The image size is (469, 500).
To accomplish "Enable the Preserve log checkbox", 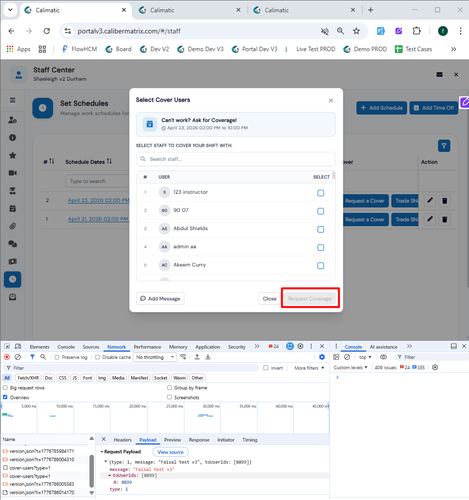I will 57,357.
